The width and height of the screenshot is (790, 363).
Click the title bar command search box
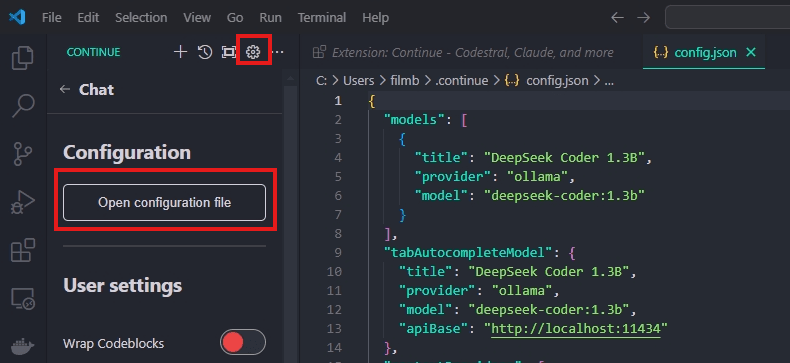pyautogui.click(x=728, y=18)
